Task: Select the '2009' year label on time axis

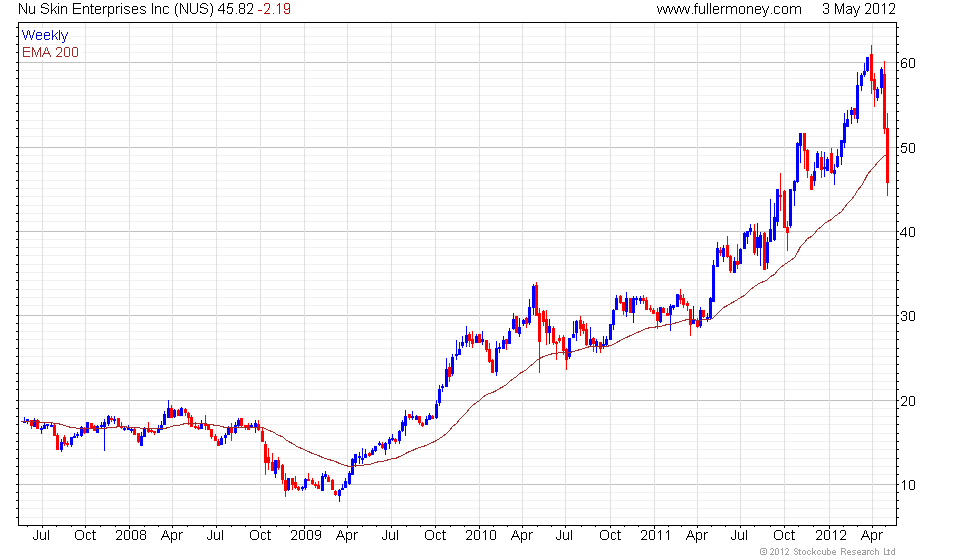Action: [x=306, y=536]
